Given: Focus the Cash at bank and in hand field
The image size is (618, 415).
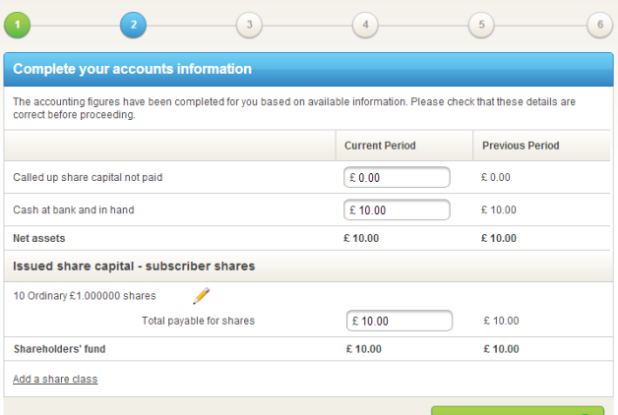Looking at the screenshot, I should click(398, 210).
